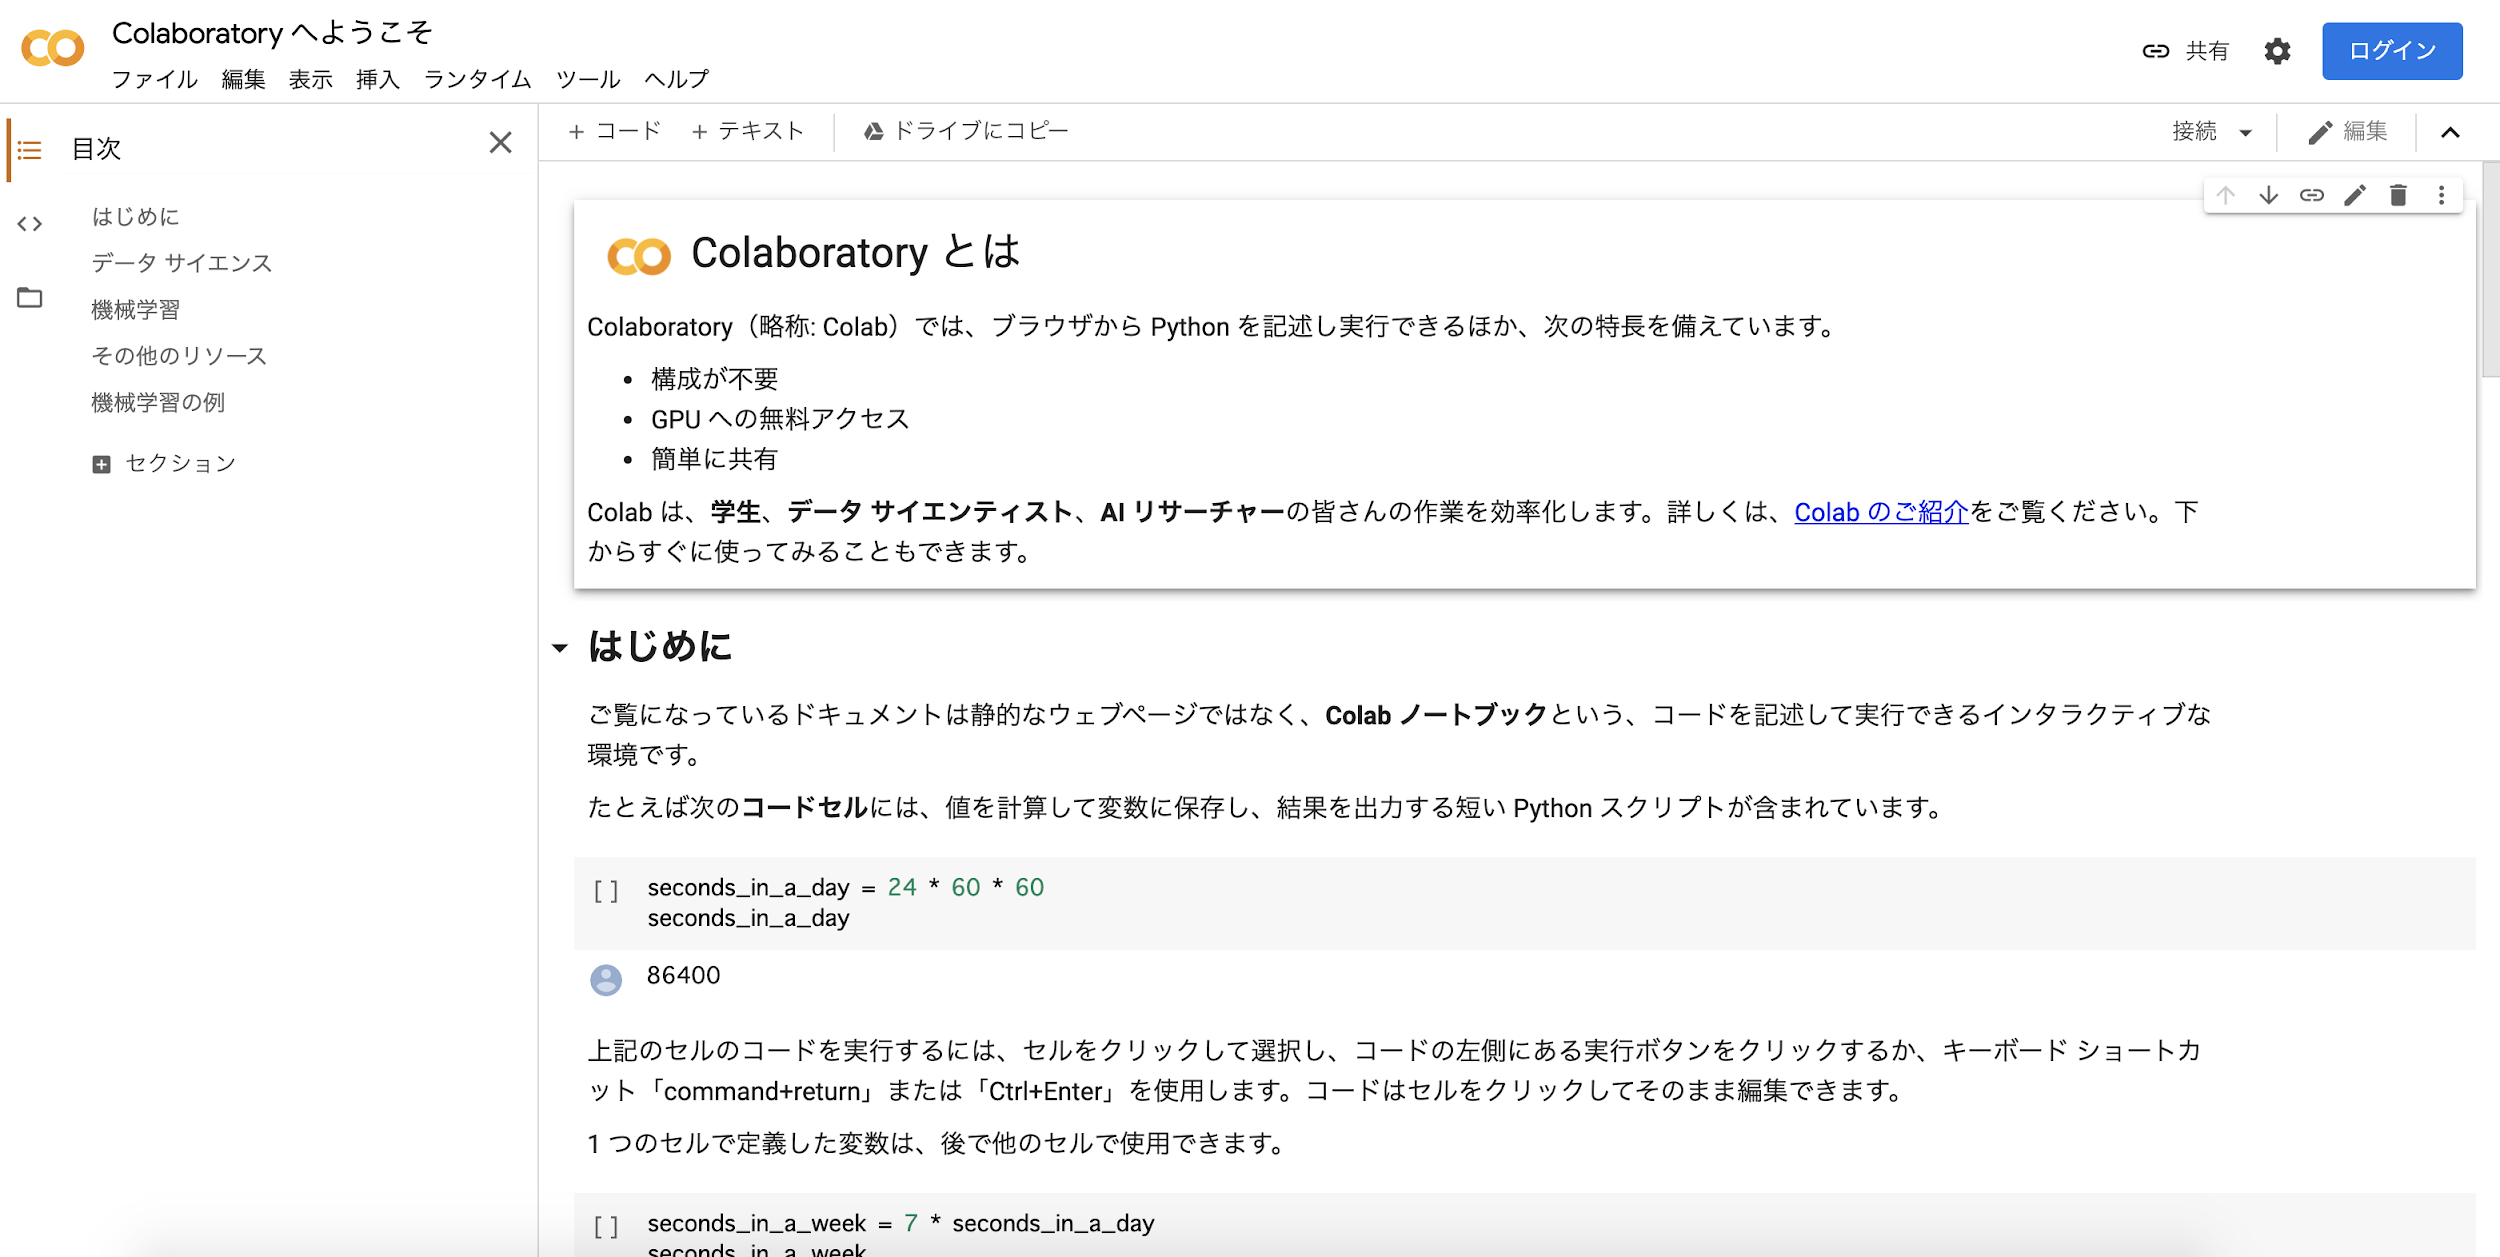The height and width of the screenshot is (1257, 2500).
Task: Click the Colab logo at top left
Action: (x=53, y=48)
